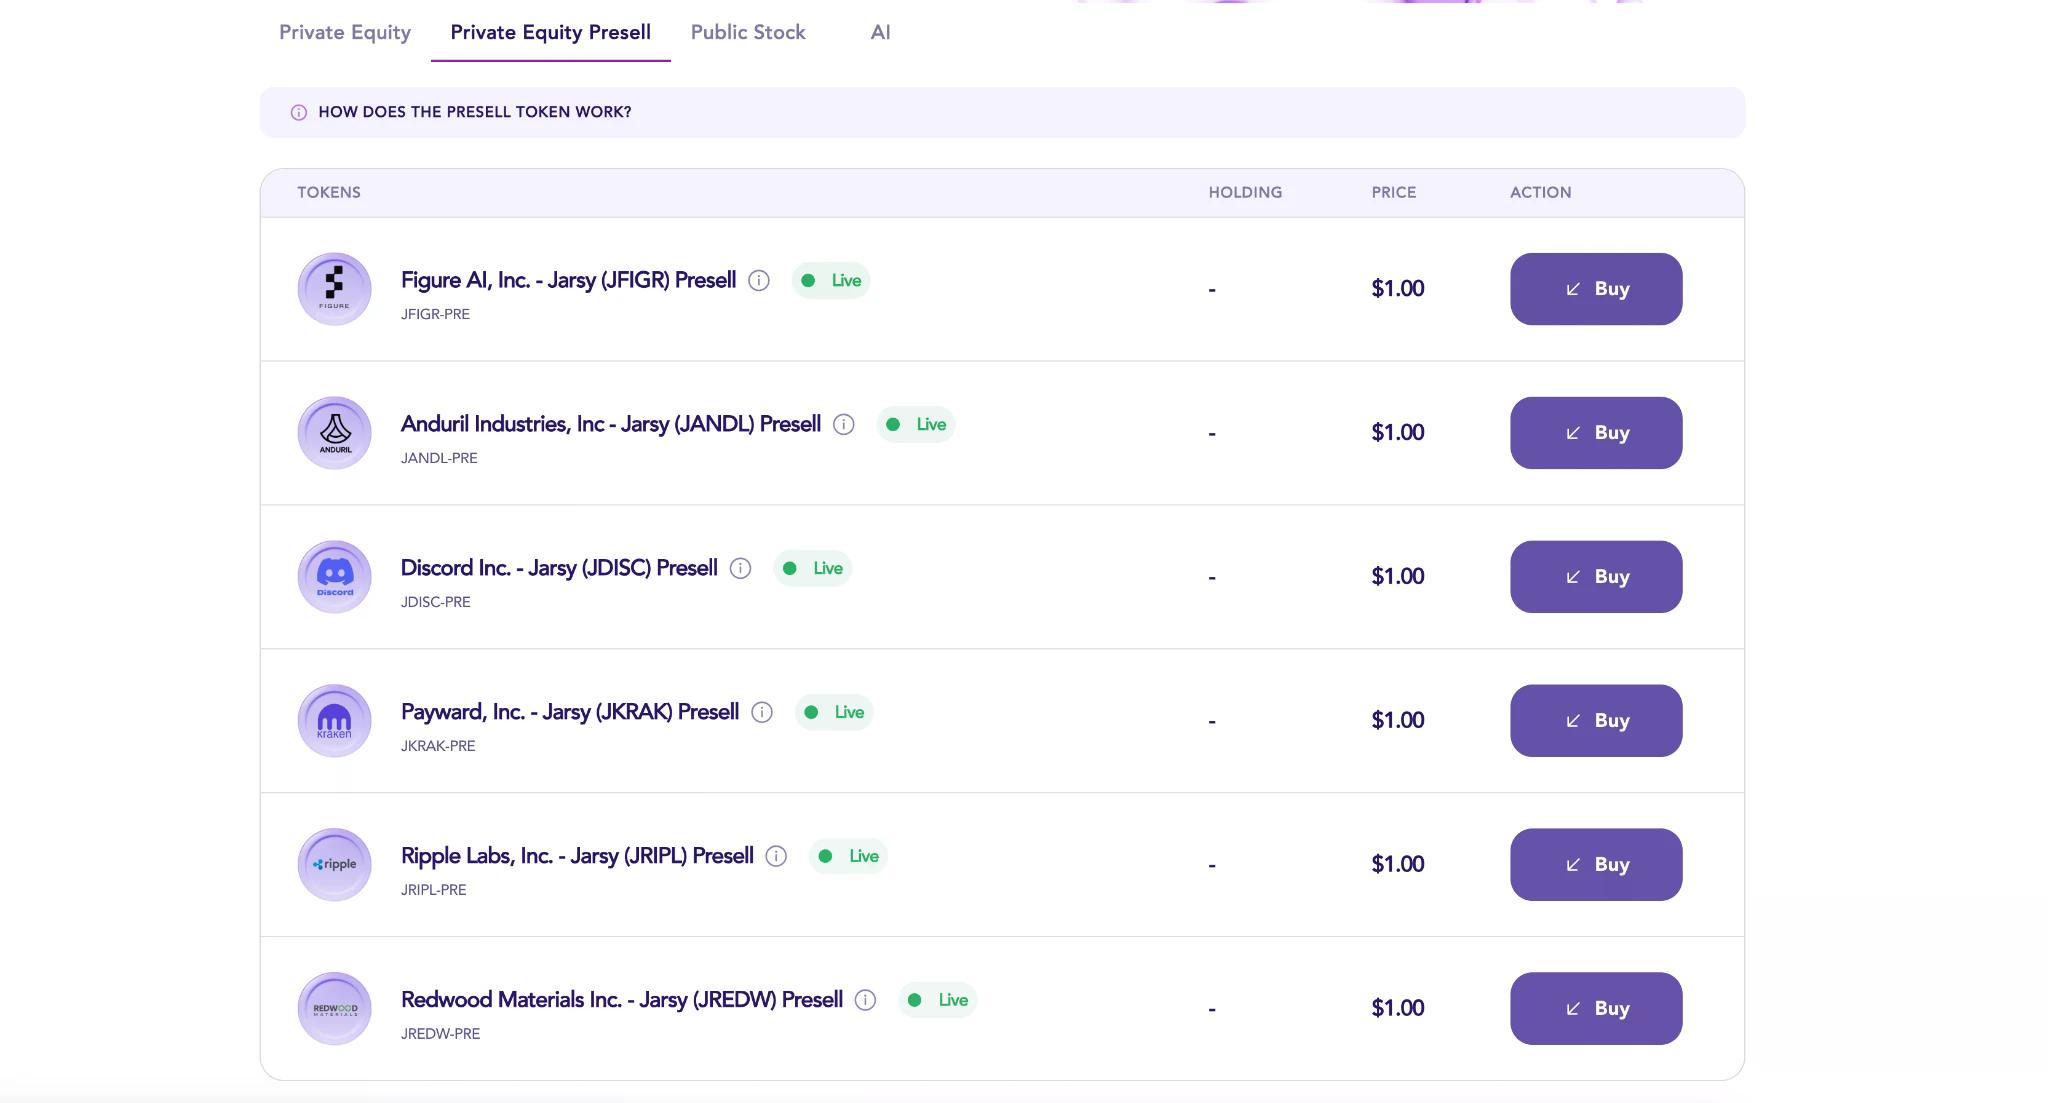Switch to the AI tab
This screenshot has width=2048, height=1103.
(879, 32)
